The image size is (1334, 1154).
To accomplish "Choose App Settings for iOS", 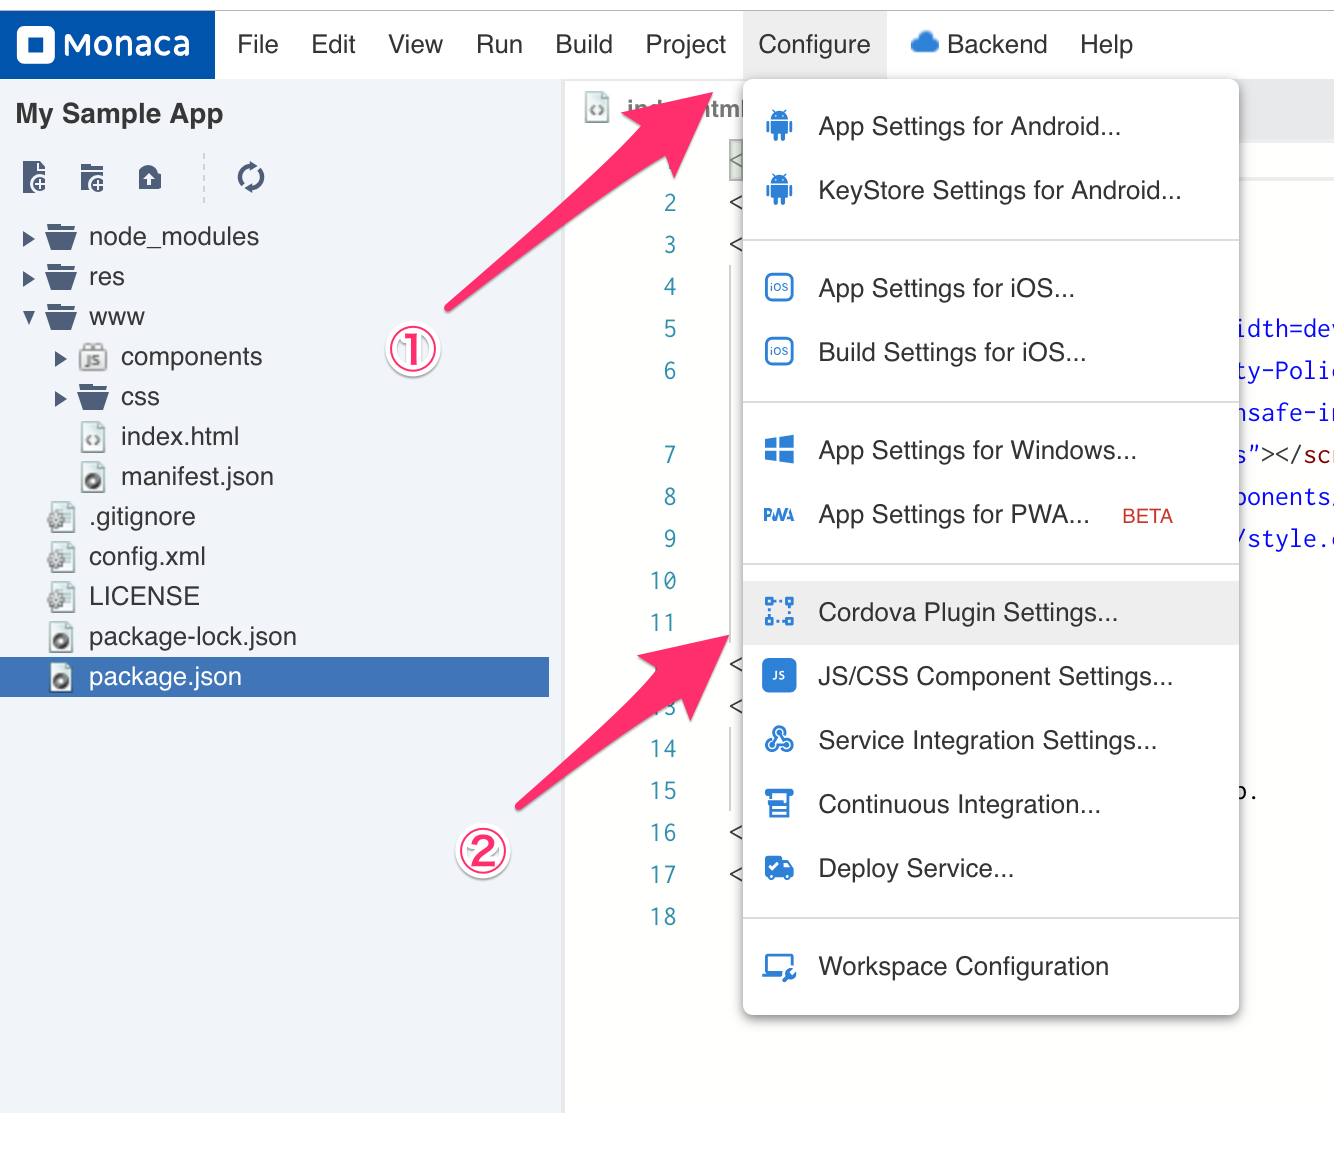I will coord(991,288).
